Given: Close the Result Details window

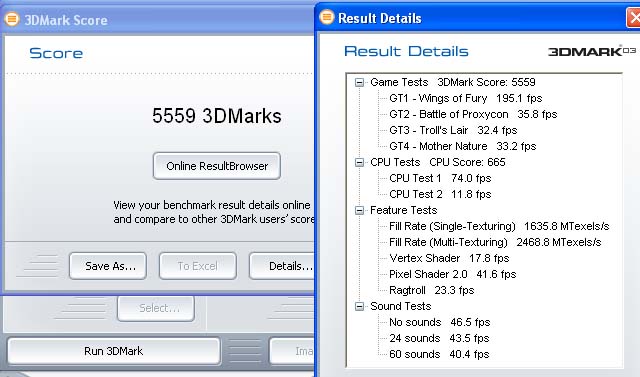Looking at the screenshot, I should (633, 18).
